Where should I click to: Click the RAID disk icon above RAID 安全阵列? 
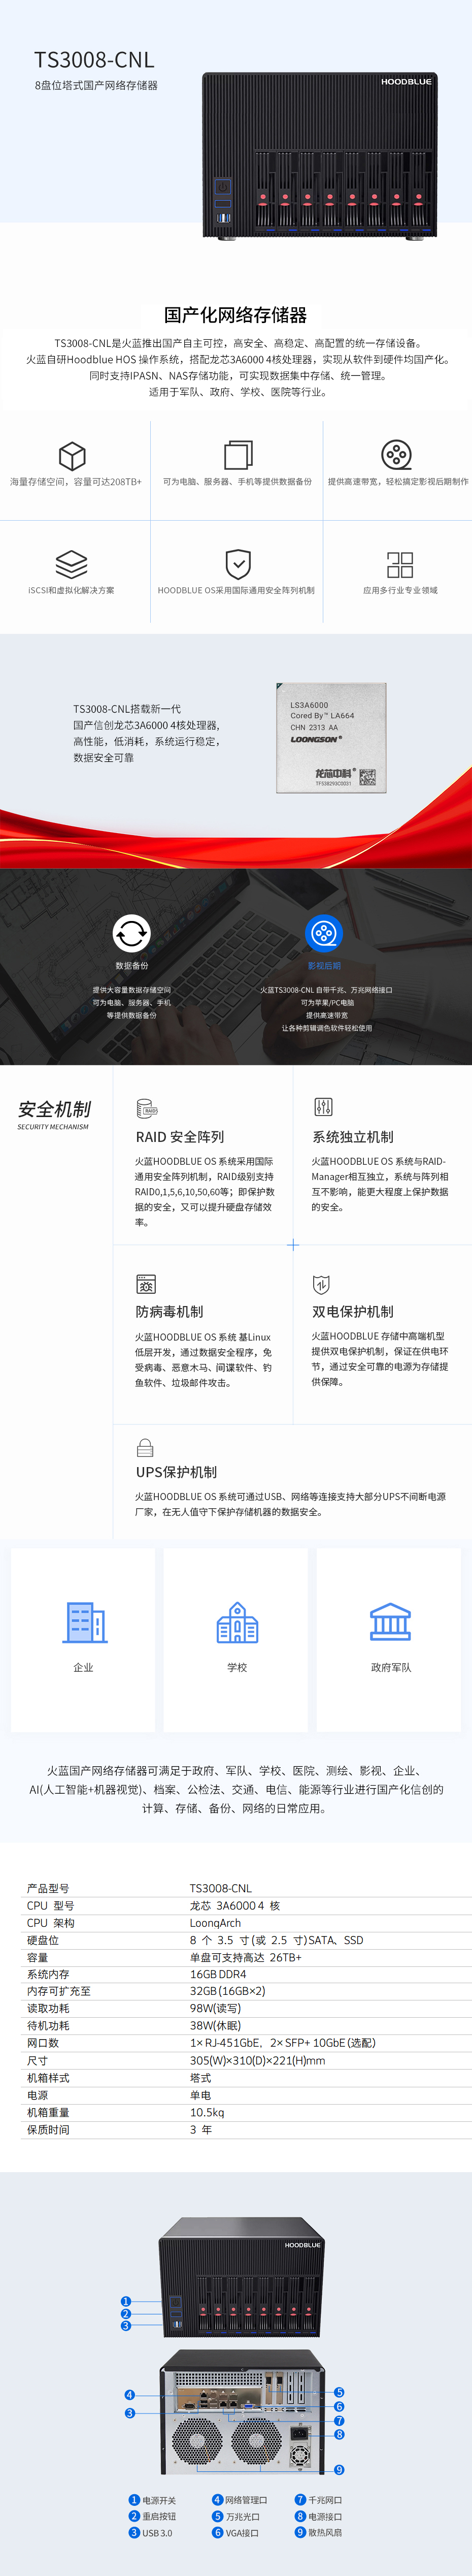[147, 1108]
